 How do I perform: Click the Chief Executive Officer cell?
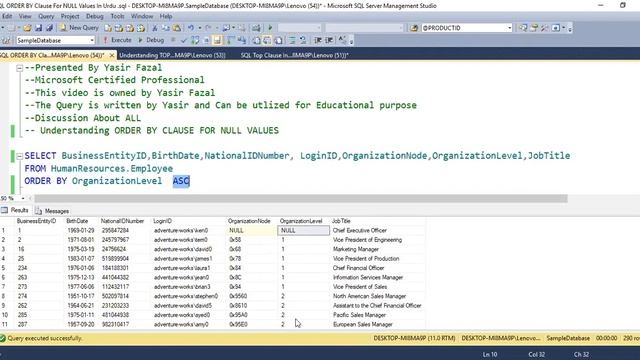(377, 230)
